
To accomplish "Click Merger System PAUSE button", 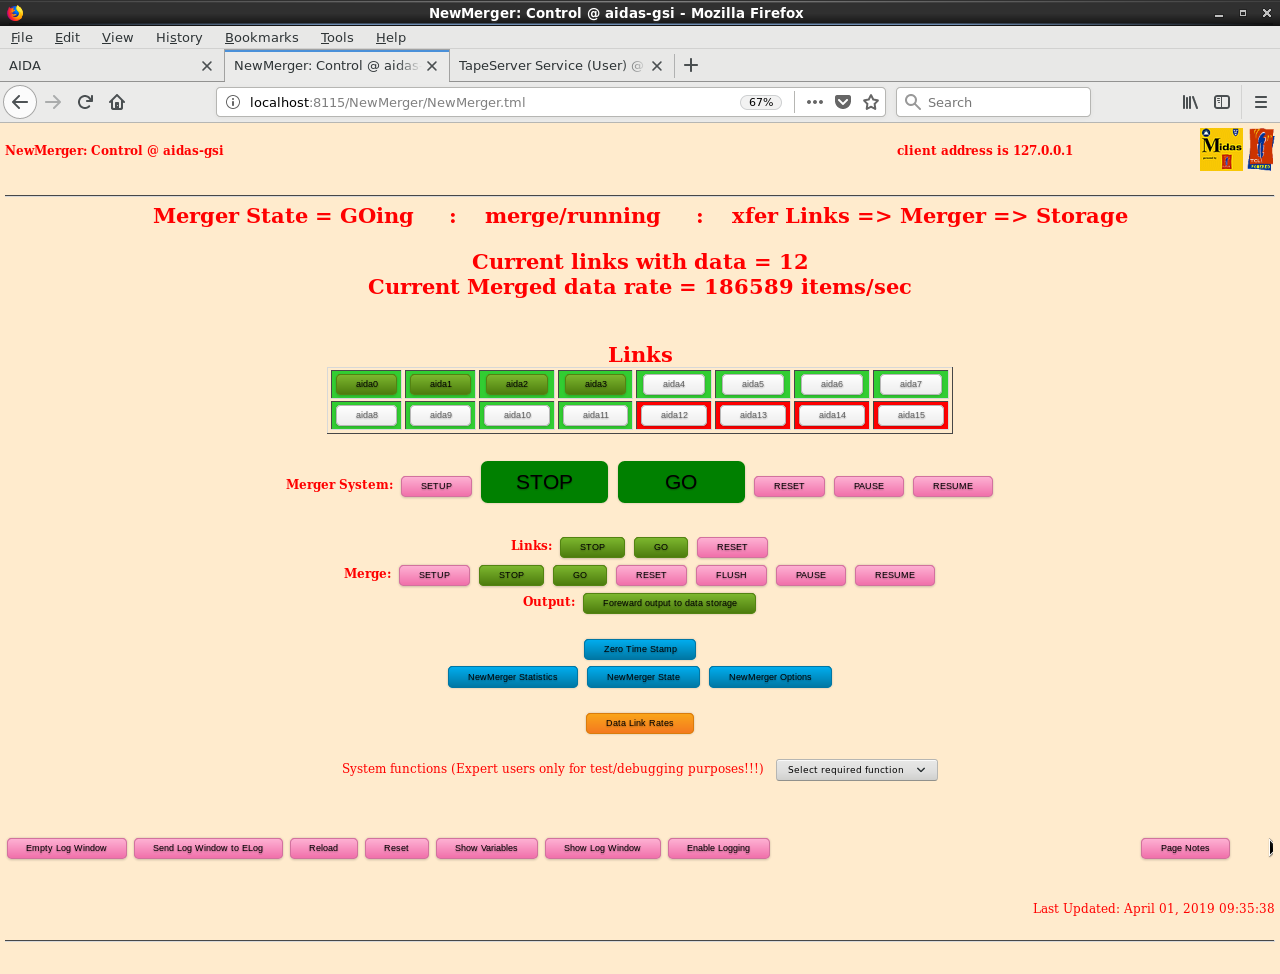I will click(869, 486).
